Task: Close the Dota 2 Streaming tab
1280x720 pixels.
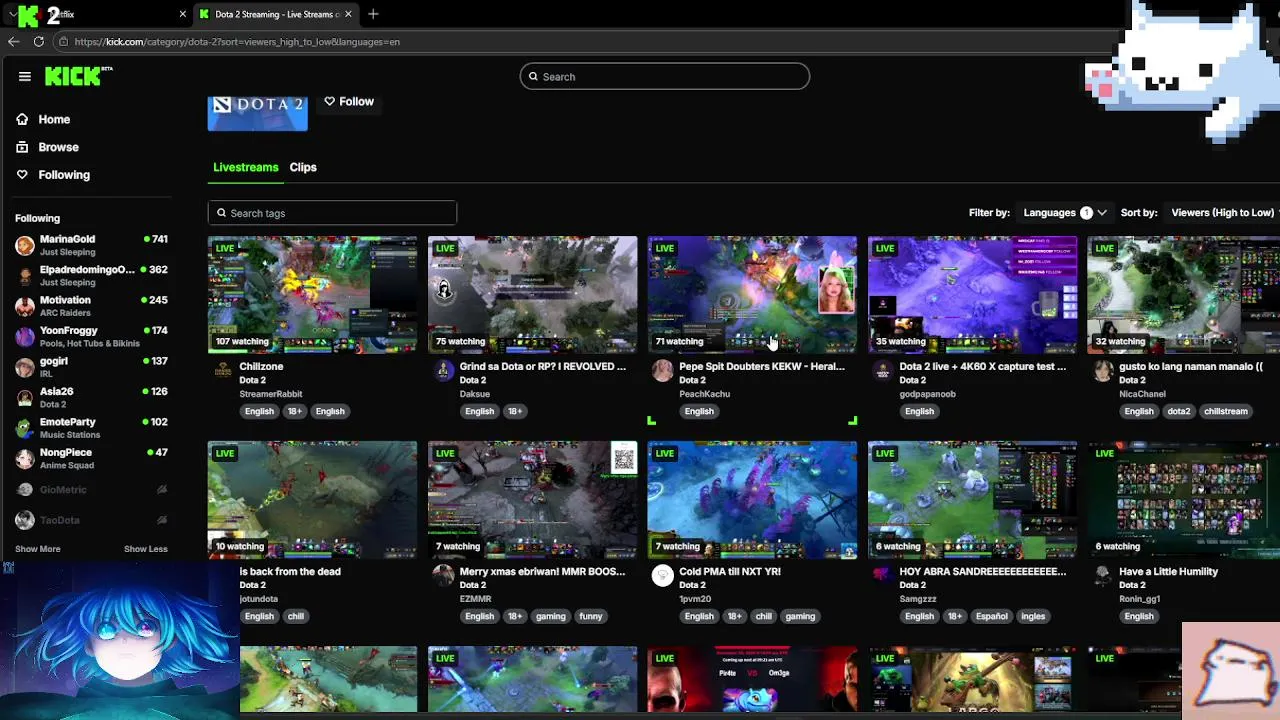Action: tap(348, 14)
